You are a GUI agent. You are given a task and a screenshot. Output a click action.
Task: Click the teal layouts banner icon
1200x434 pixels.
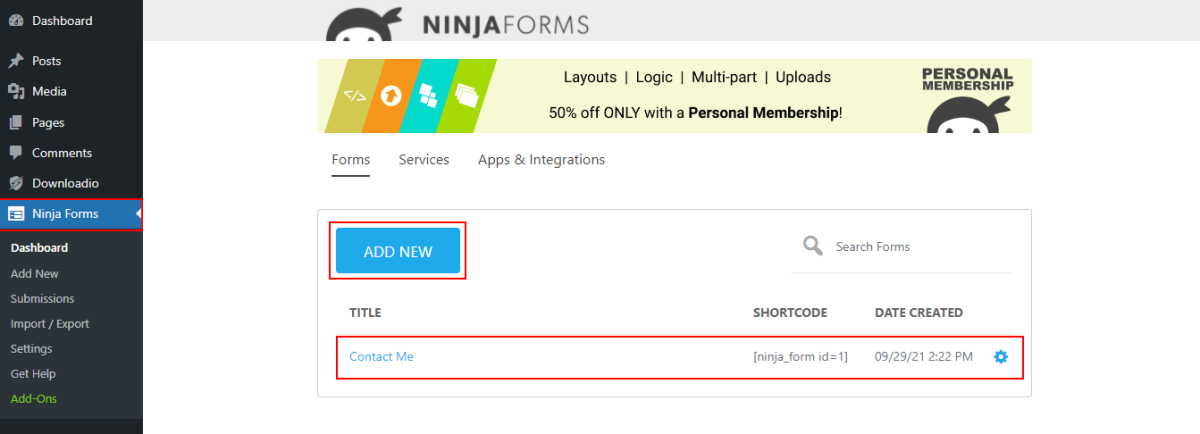pos(427,96)
